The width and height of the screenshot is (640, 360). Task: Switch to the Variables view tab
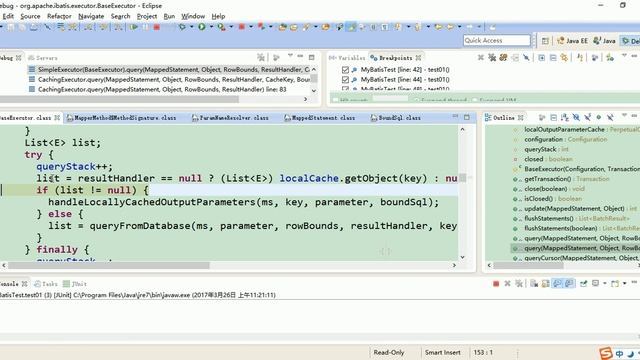(x=347, y=58)
